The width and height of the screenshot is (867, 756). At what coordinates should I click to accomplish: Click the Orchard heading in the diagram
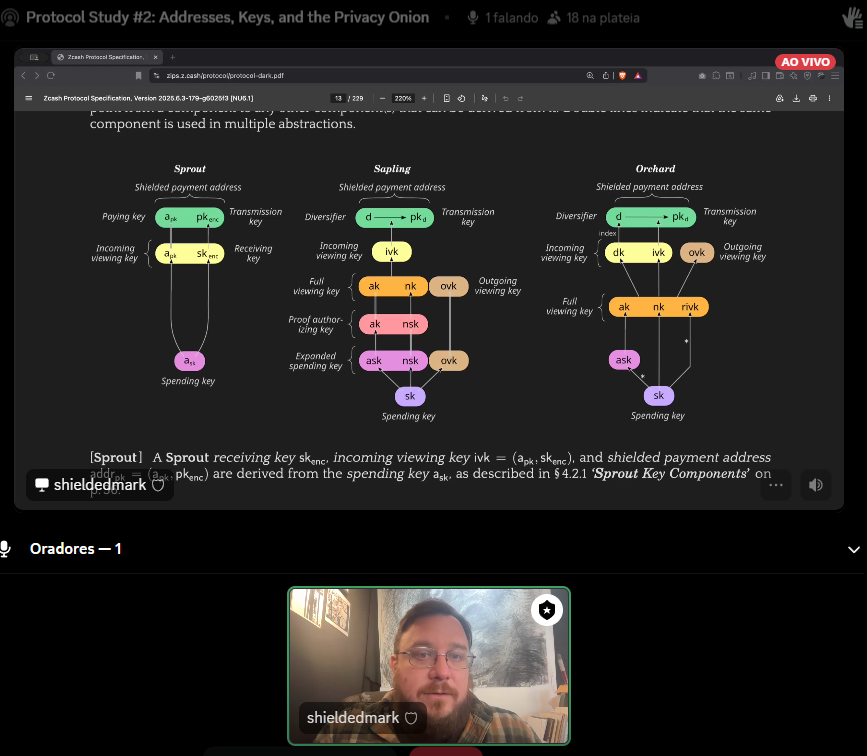point(655,169)
